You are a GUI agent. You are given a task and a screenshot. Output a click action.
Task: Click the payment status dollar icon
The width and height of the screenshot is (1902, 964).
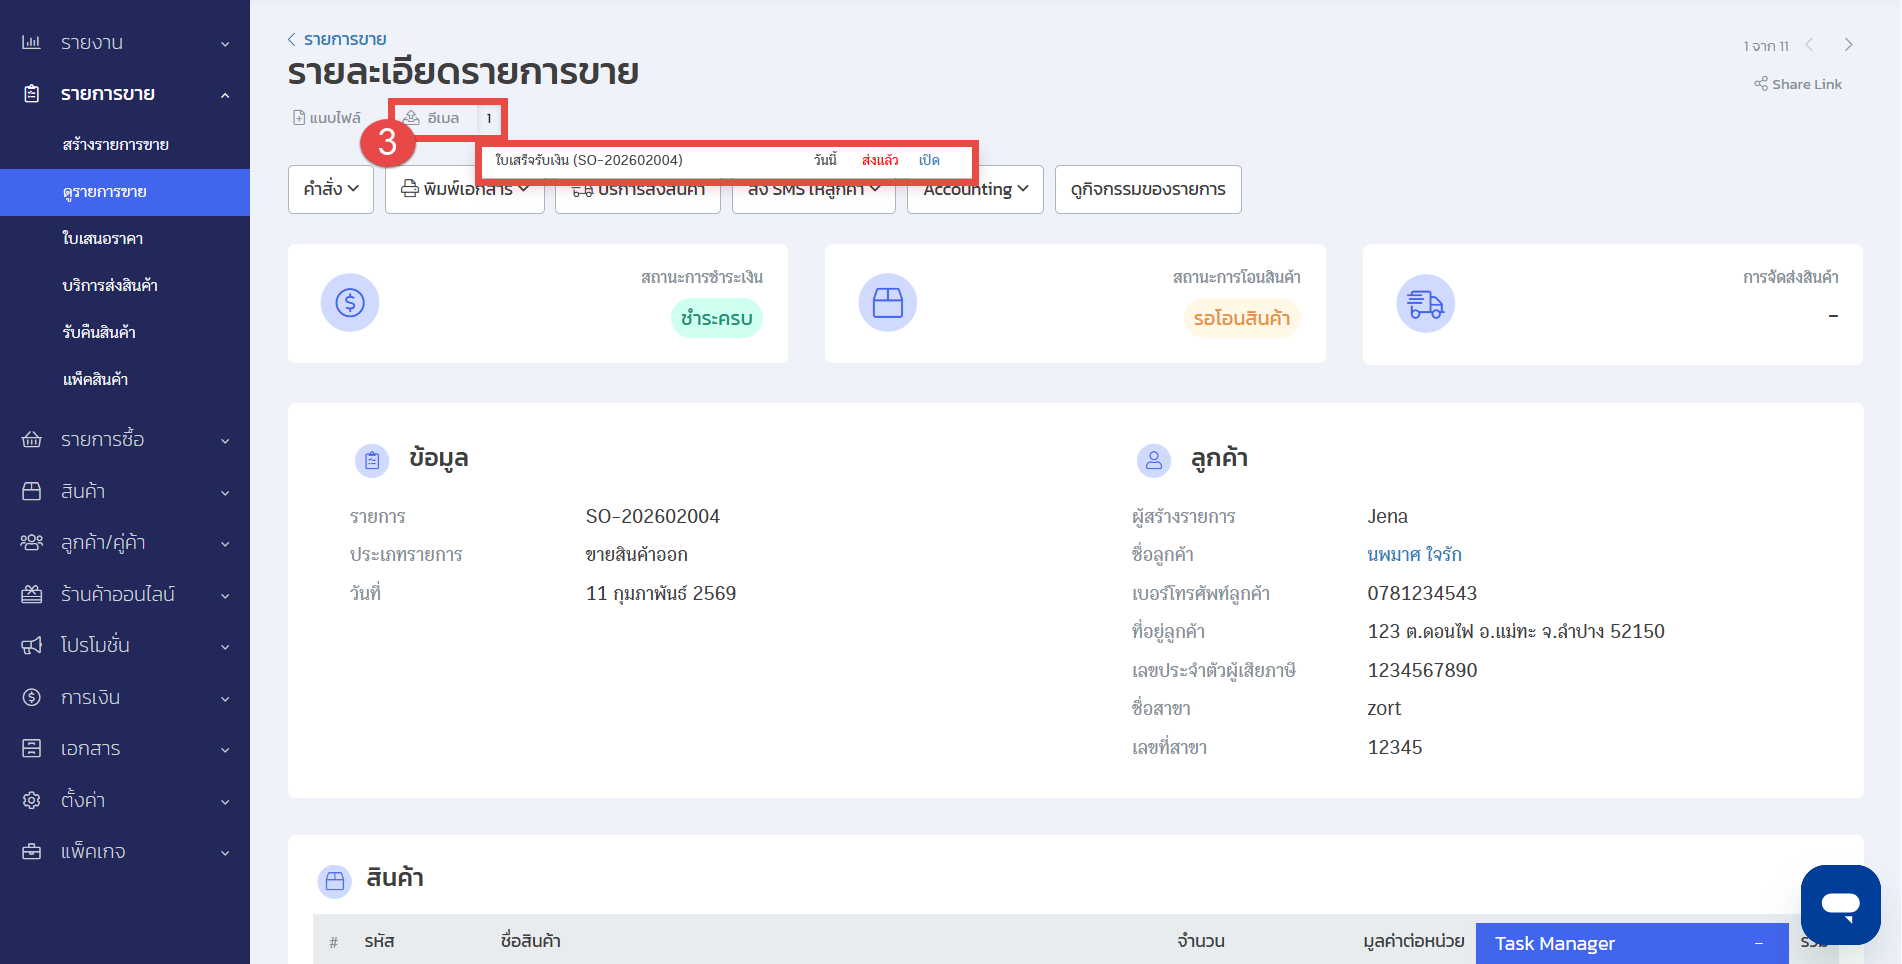click(x=350, y=302)
